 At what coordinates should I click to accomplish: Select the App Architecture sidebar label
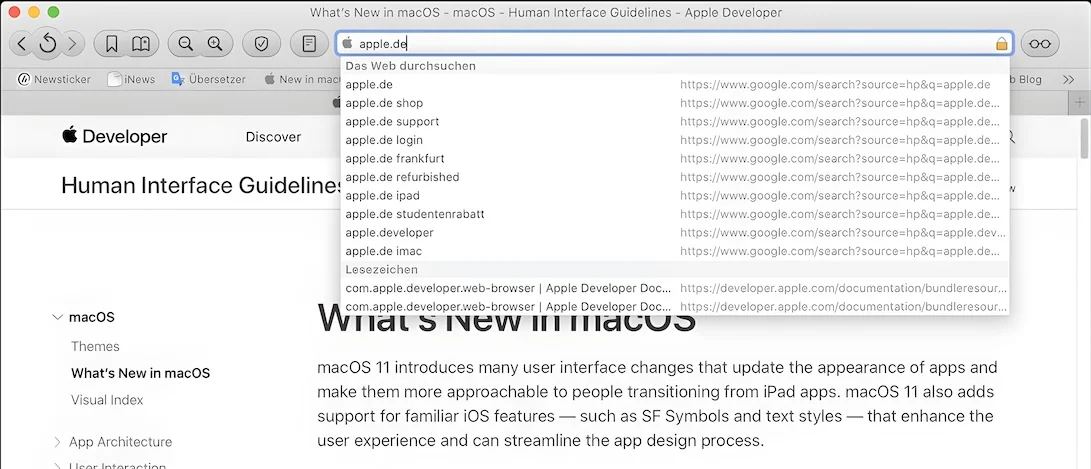[x=120, y=442]
